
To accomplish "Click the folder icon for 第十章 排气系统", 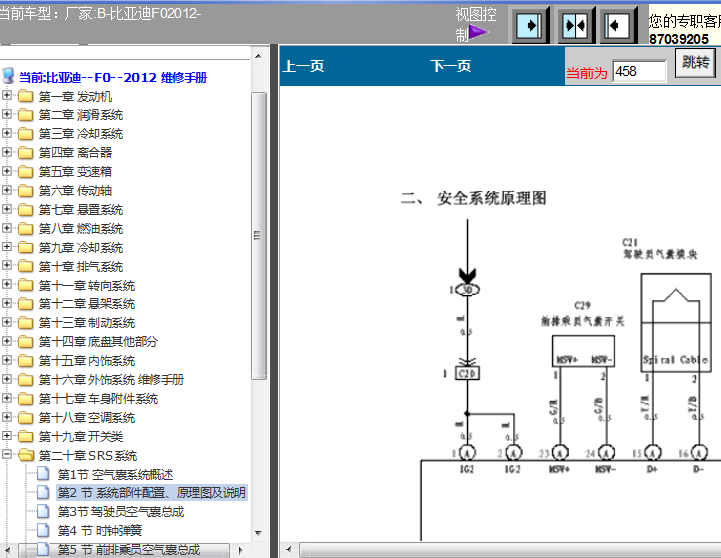I will pos(26,266).
